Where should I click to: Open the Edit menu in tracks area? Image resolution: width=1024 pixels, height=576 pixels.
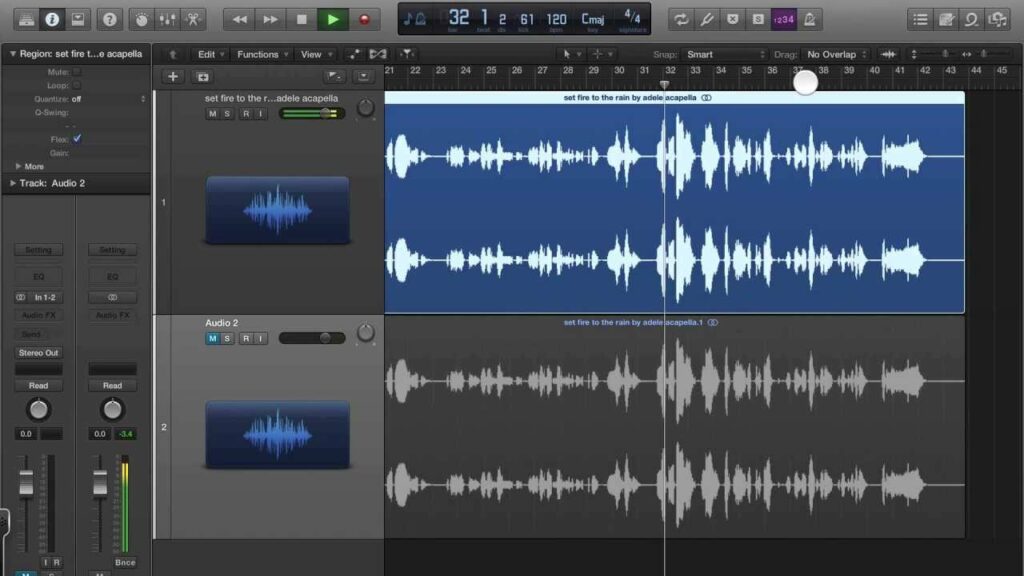click(211, 54)
